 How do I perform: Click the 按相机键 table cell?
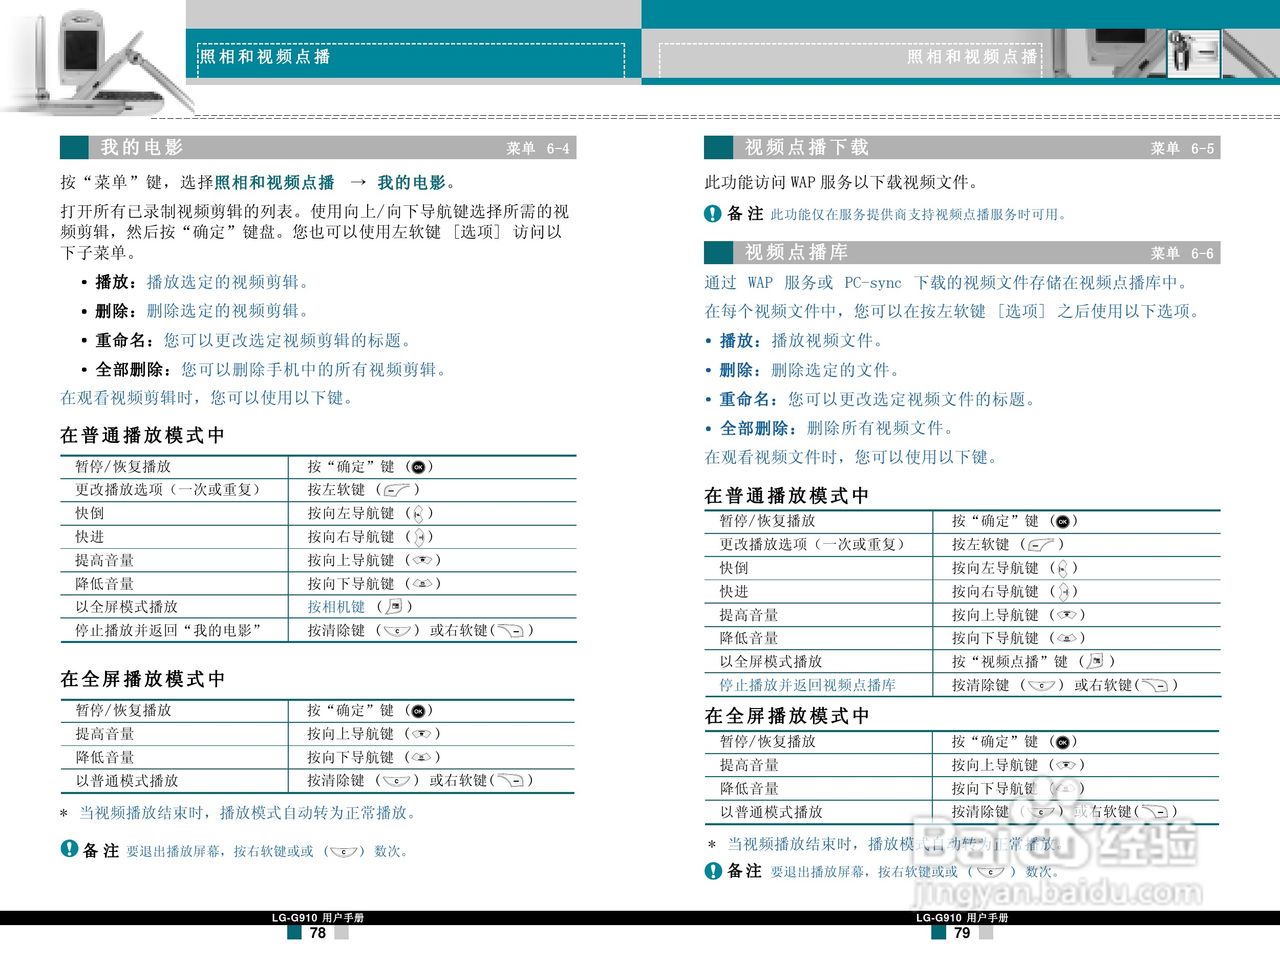pyautogui.click(x=336, y=607)
